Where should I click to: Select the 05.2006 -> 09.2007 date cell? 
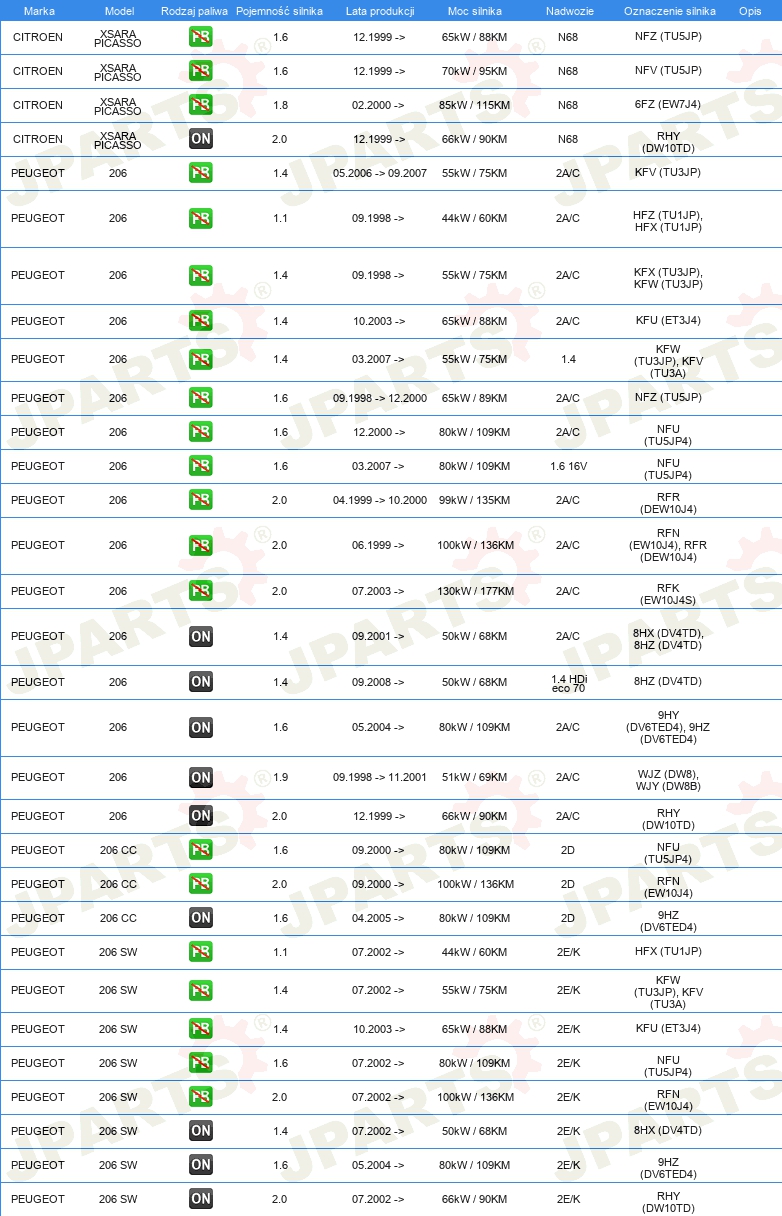coord(379,174)
